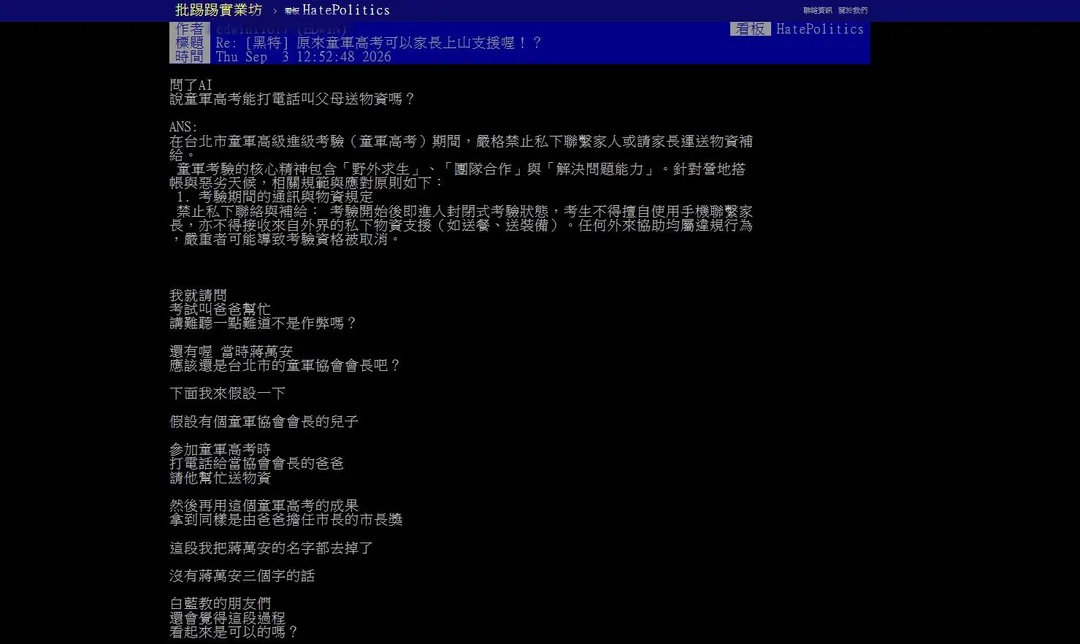Click the line 看起來是可以的嗎？
Screen dimensions: 1080x644
[x=234, y=632]
